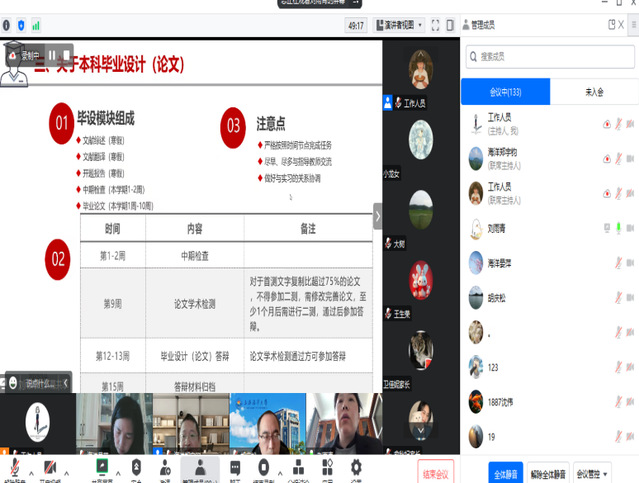This screenshot has height=483, width=639.
Task: Click the chat bubble icon in toolbar
Action: point(234,467)
